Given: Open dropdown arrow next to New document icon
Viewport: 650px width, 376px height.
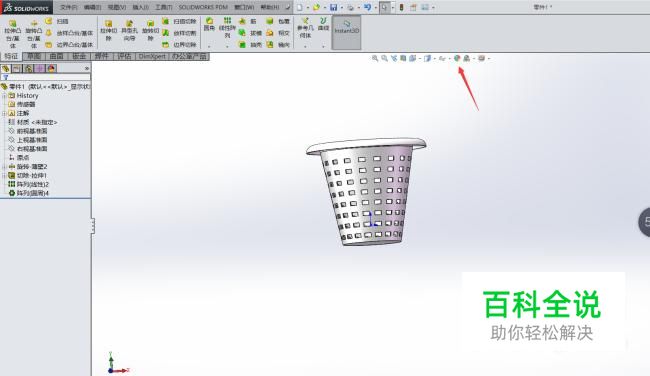Looking at the screenshot, I should pos(307,7).
